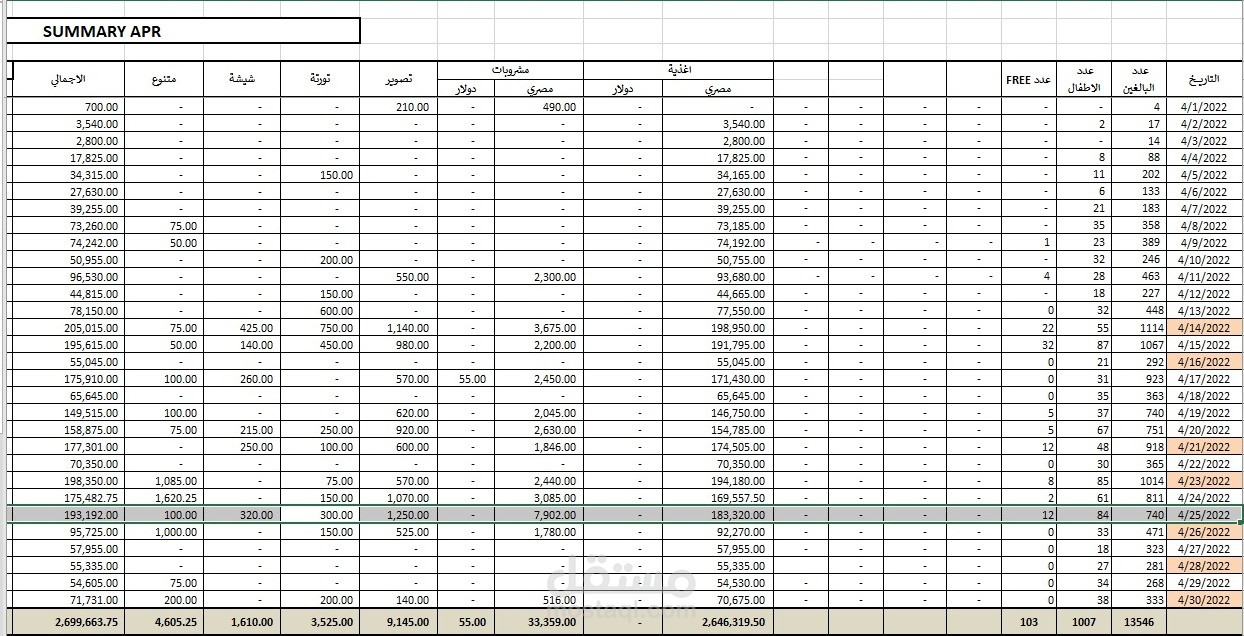The height and width of the screenshot is (636, 1244).
Task: Click the date cell 4/14/2022
Action: 1205,327
